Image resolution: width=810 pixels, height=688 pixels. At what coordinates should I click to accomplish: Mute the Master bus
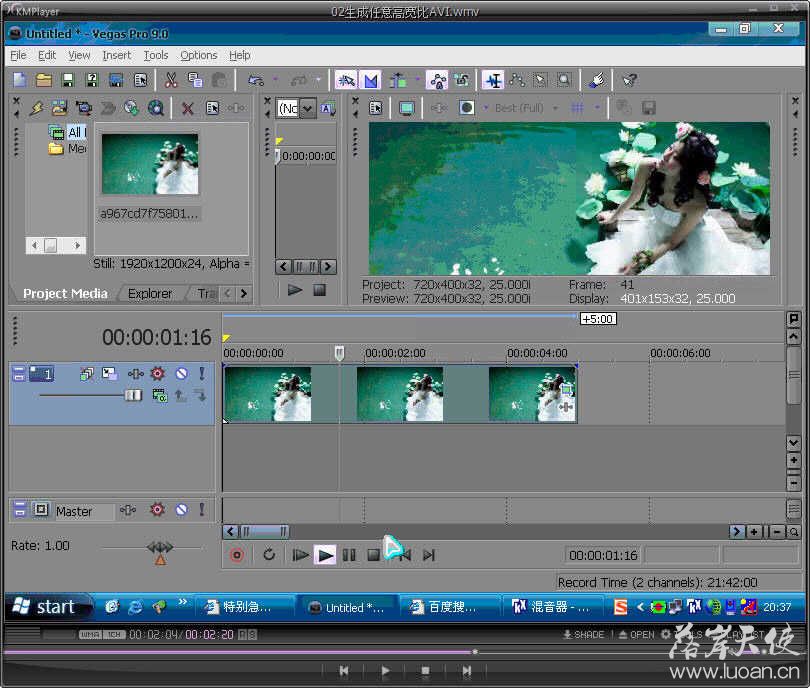[x=181, y=510]
